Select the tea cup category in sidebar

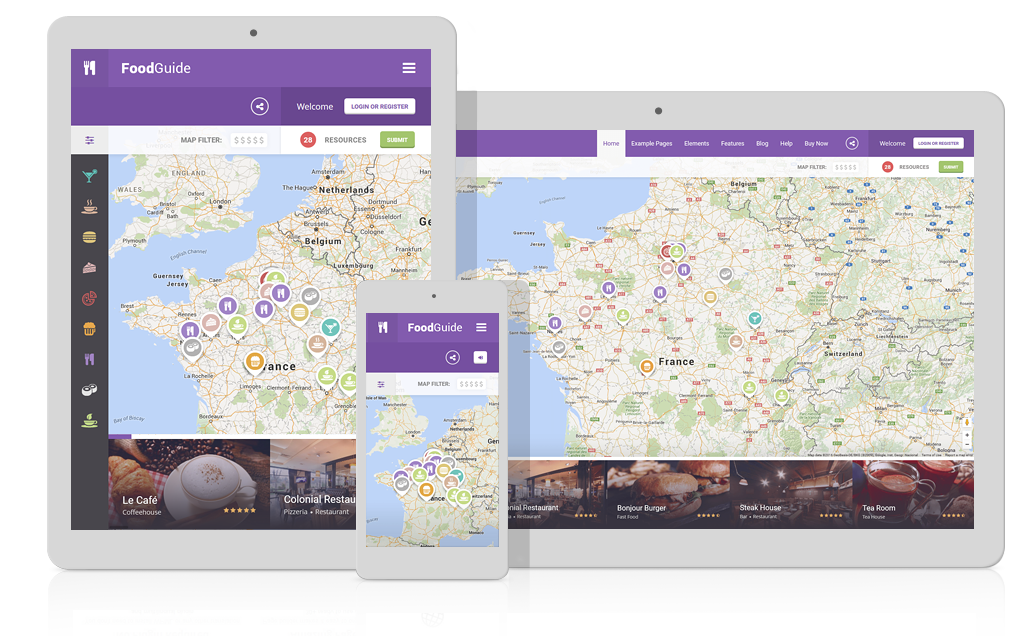[90, 420]
